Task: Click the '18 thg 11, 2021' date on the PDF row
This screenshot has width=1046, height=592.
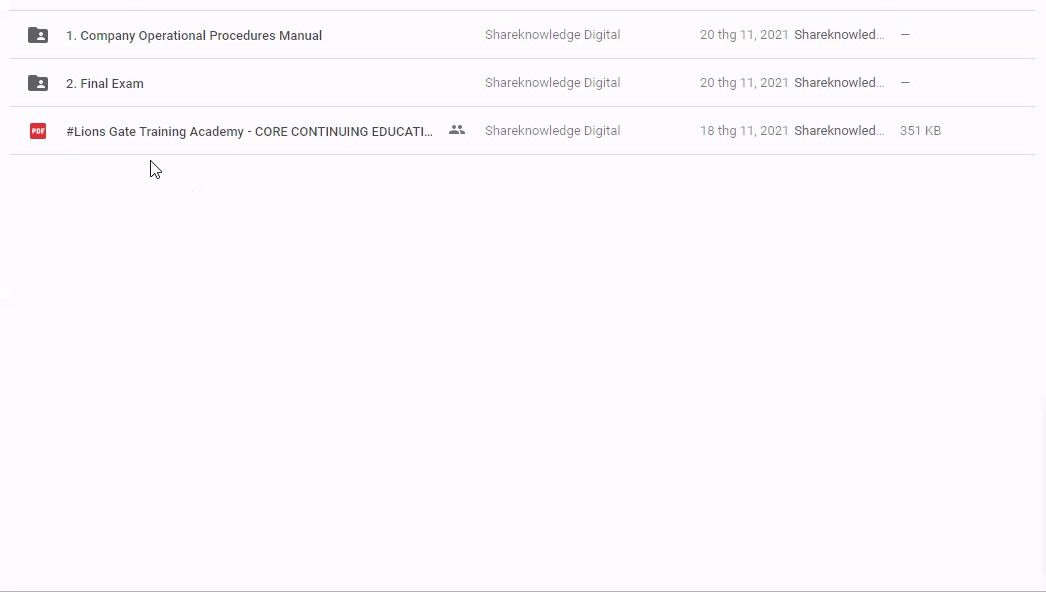Action: pyautogui.click(x=744, y=131)
